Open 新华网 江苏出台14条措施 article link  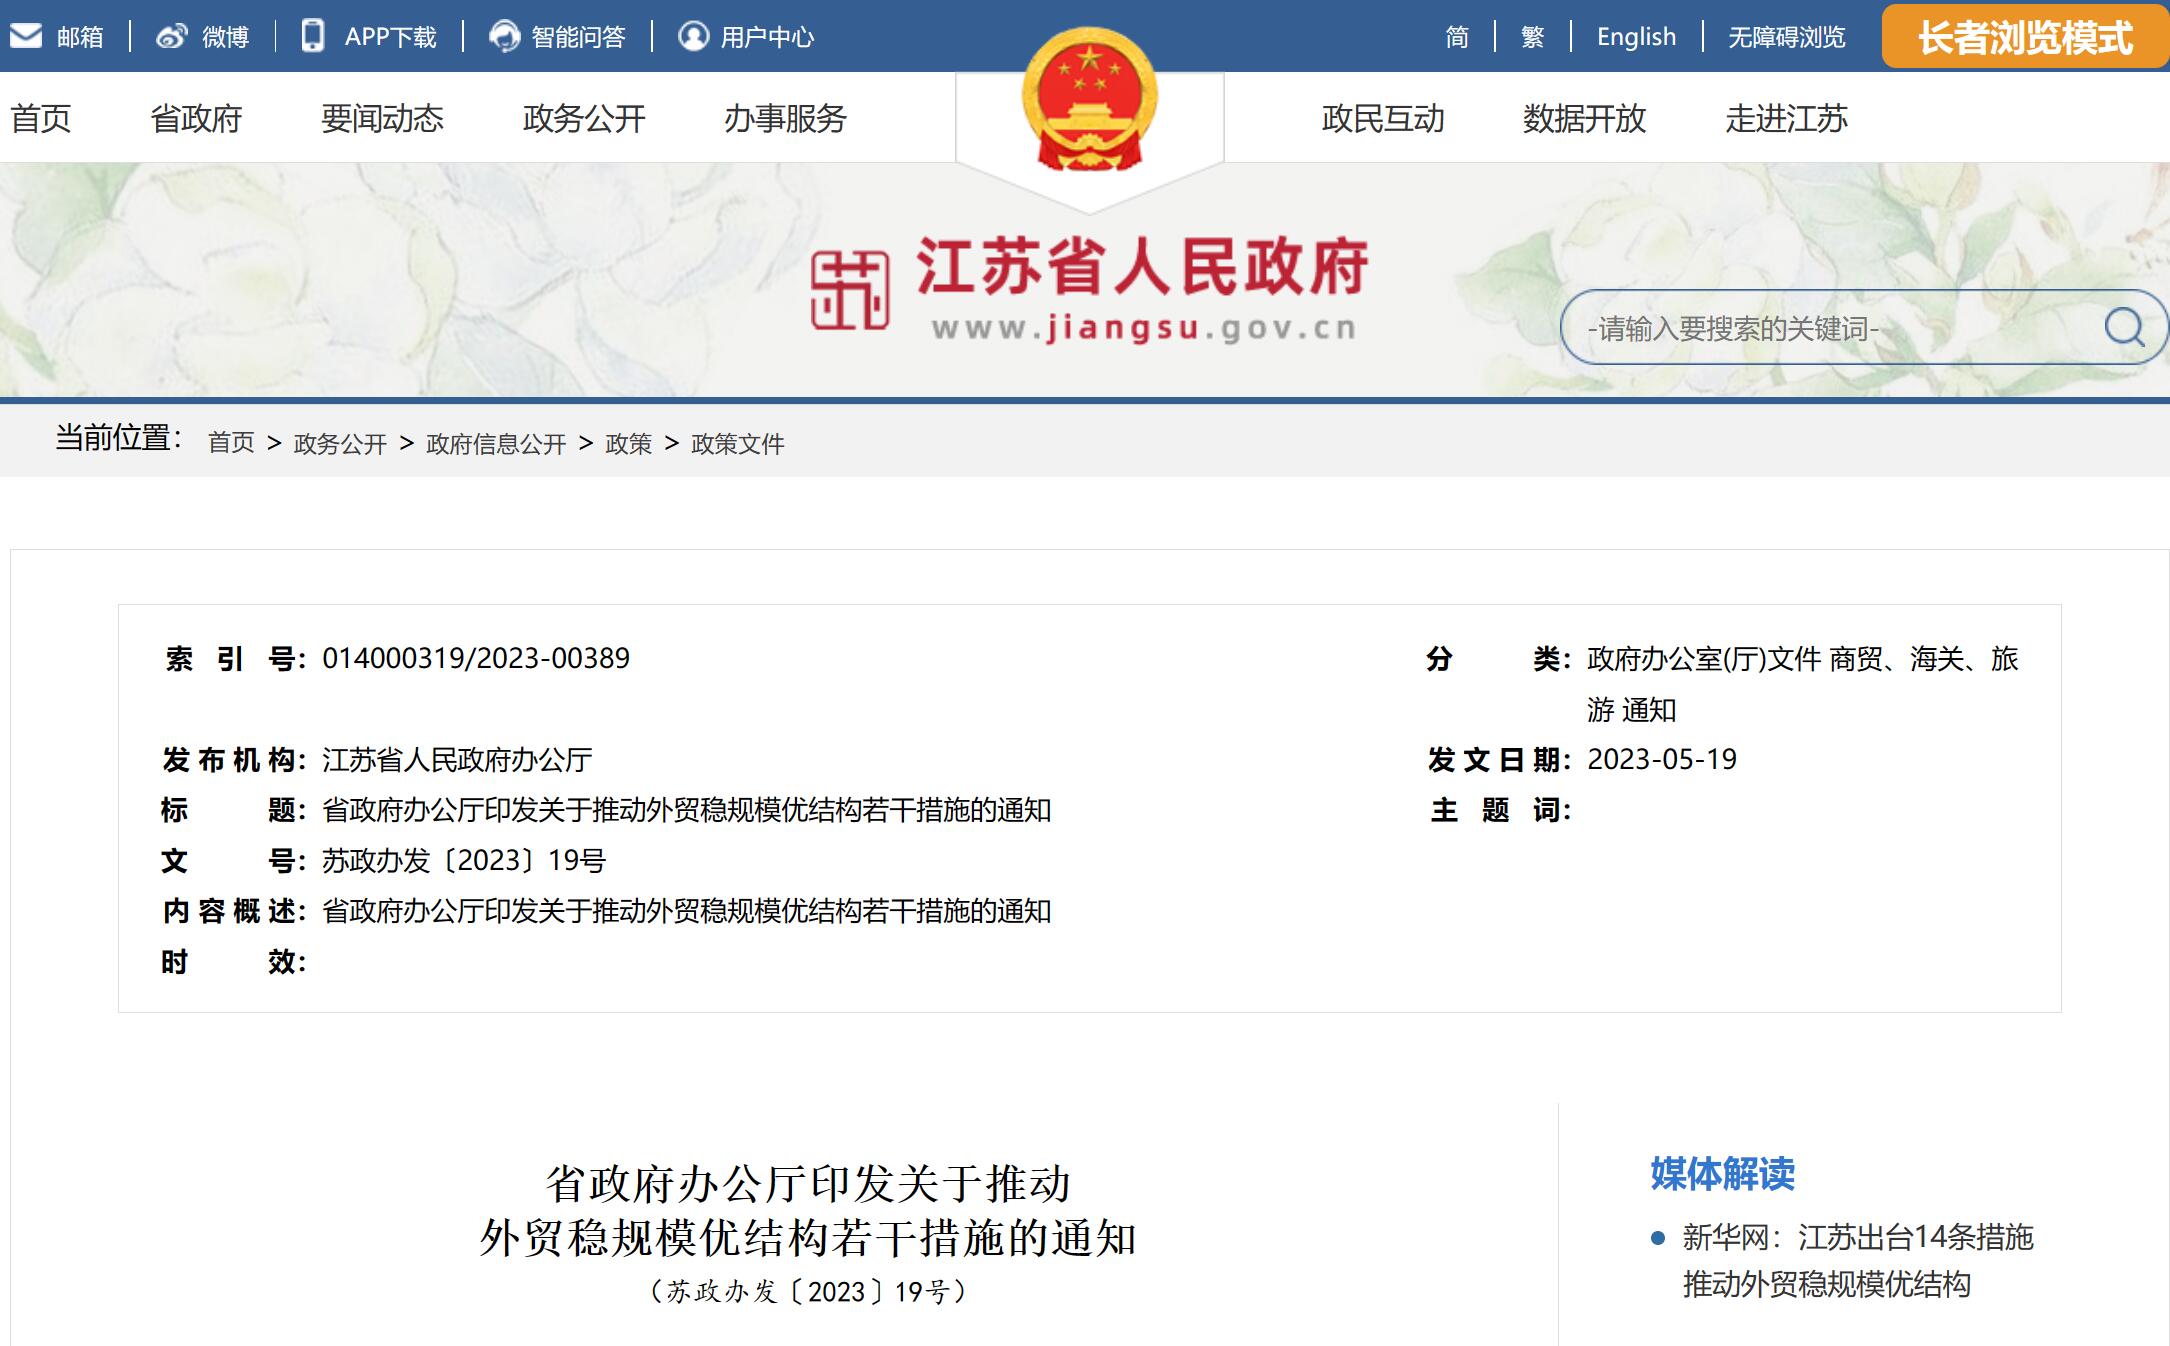click(x=1857, y=1260)
